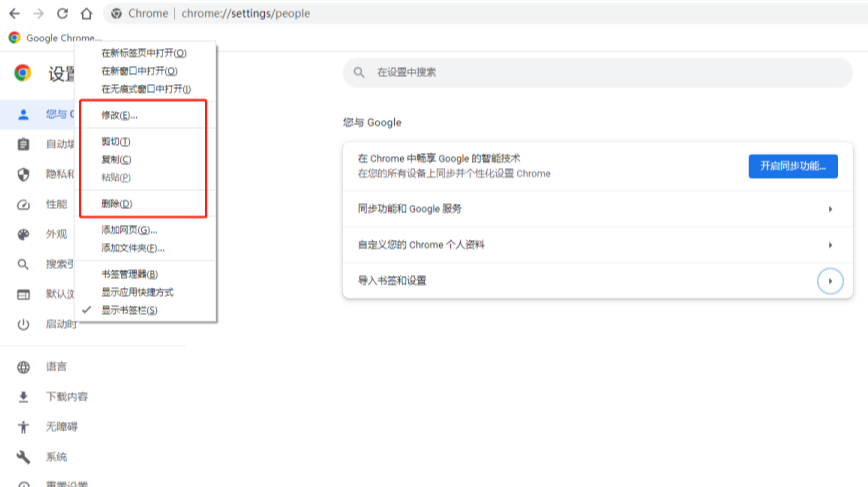
Task: Open 系统 settings section
Action: (x=56, y=457)
